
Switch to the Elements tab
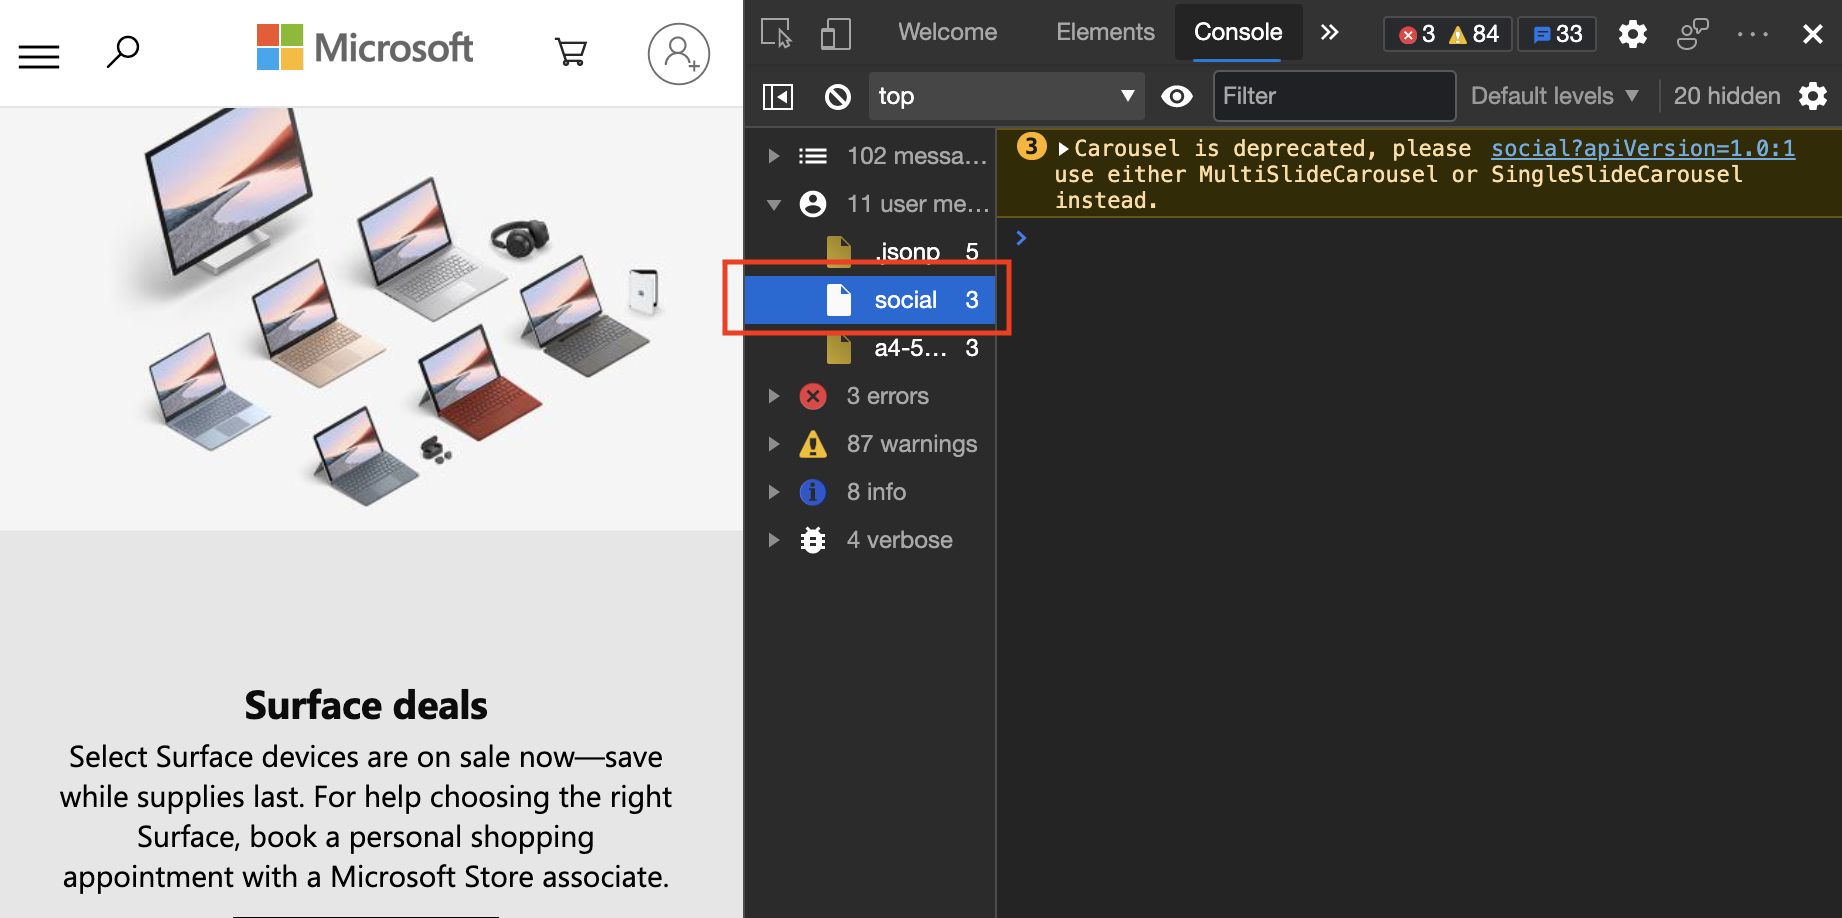tap(1105, 32)
